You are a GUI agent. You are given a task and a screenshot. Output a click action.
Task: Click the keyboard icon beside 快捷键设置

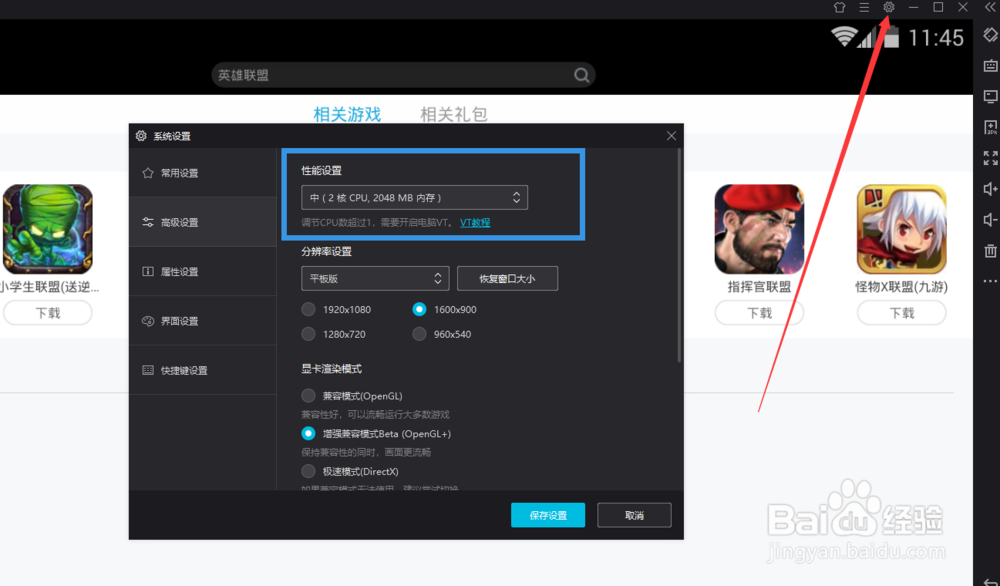148,370
